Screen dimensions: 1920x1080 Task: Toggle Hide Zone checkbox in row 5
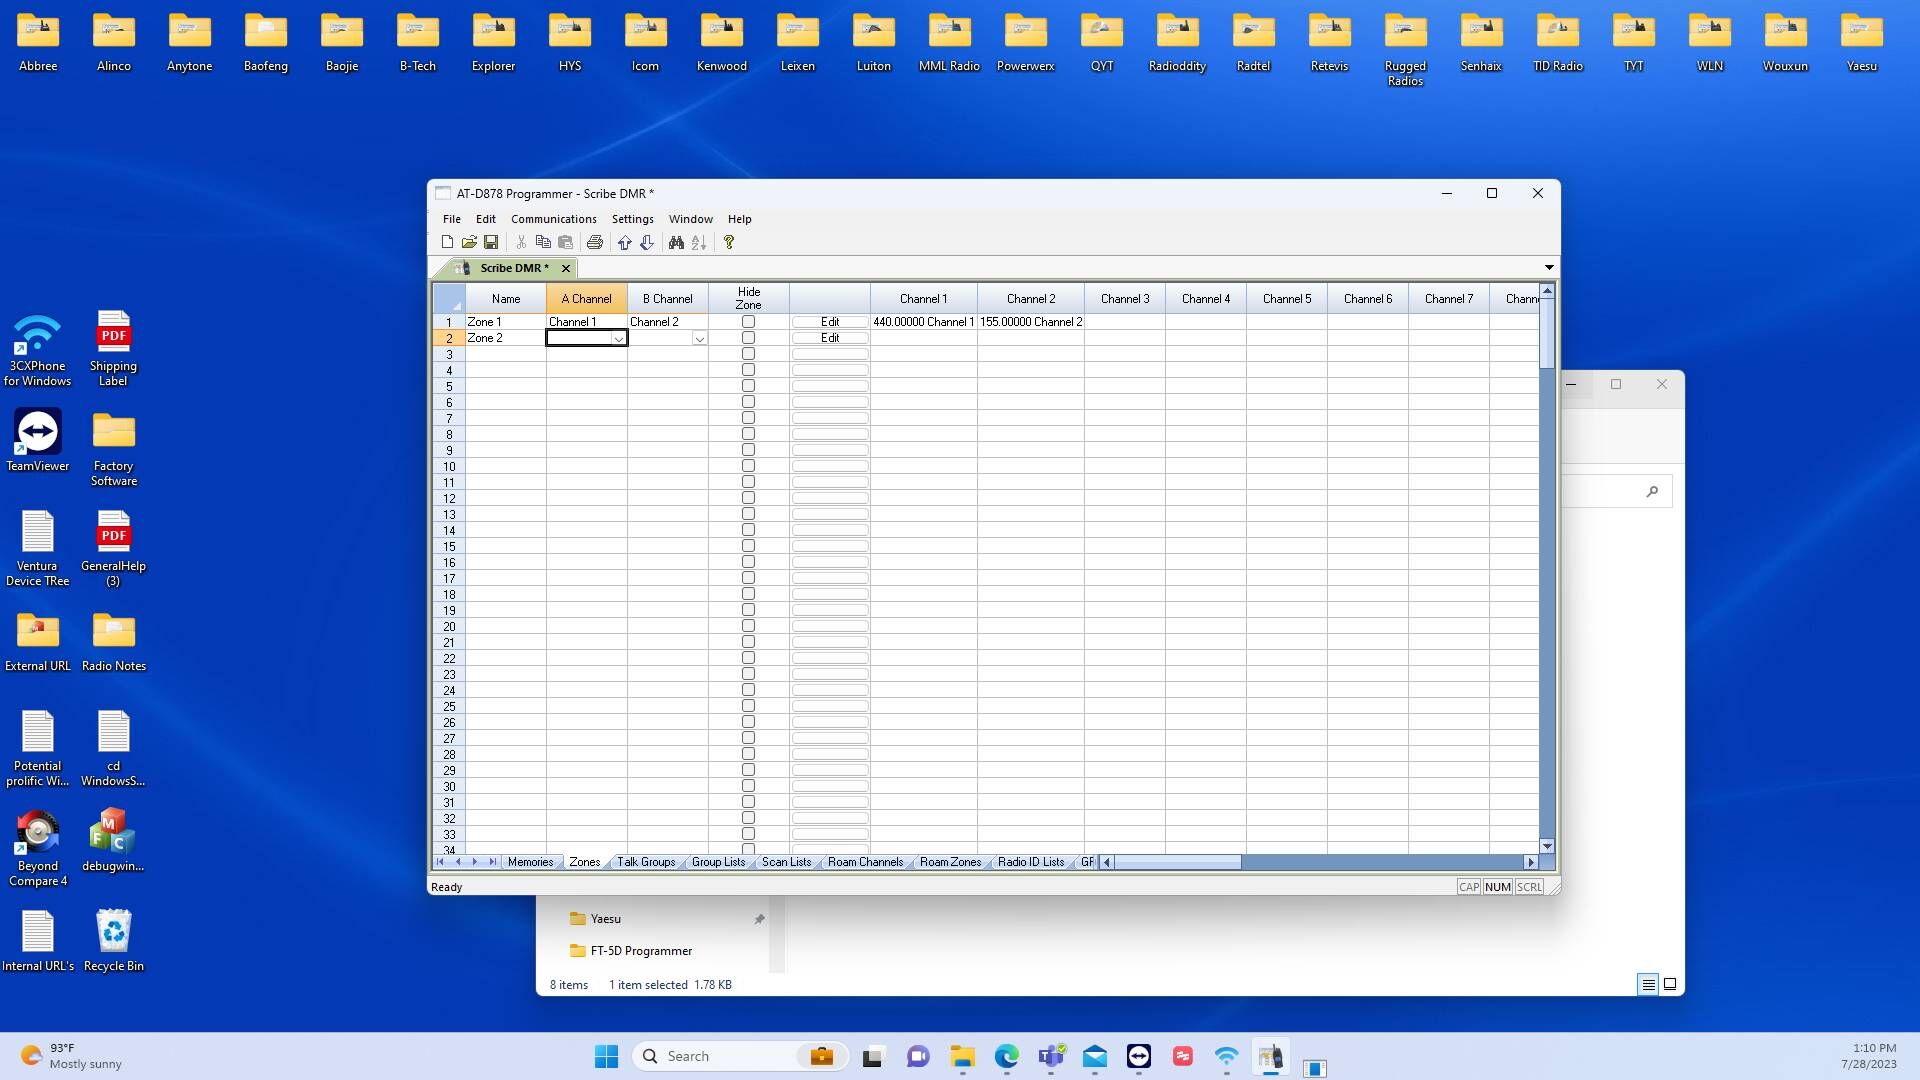(x=748, y=386)
